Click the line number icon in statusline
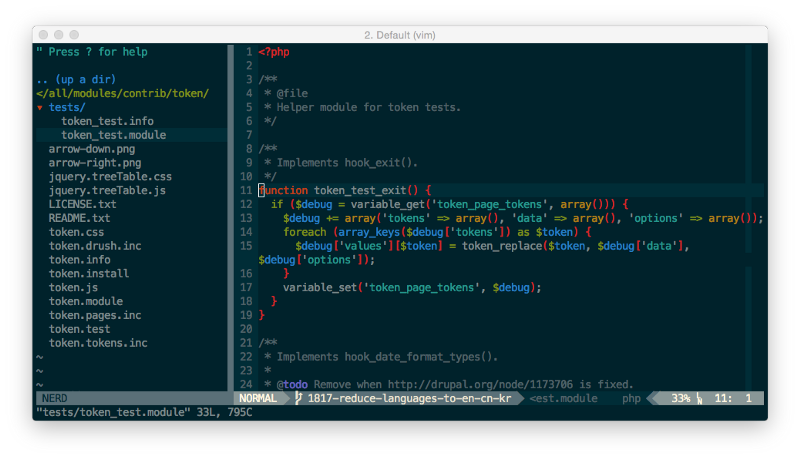Screen dimensions: 800x459 click(699, 399)
